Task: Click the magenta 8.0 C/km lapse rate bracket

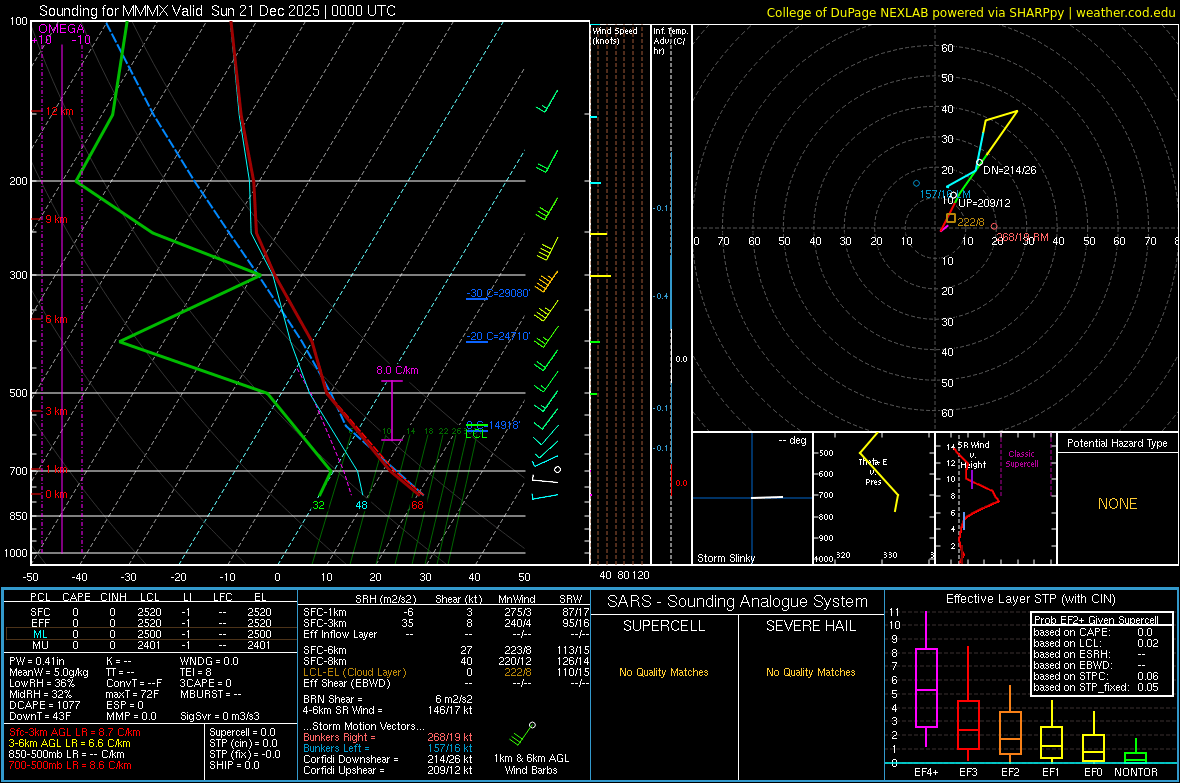Action: [391, 410]
